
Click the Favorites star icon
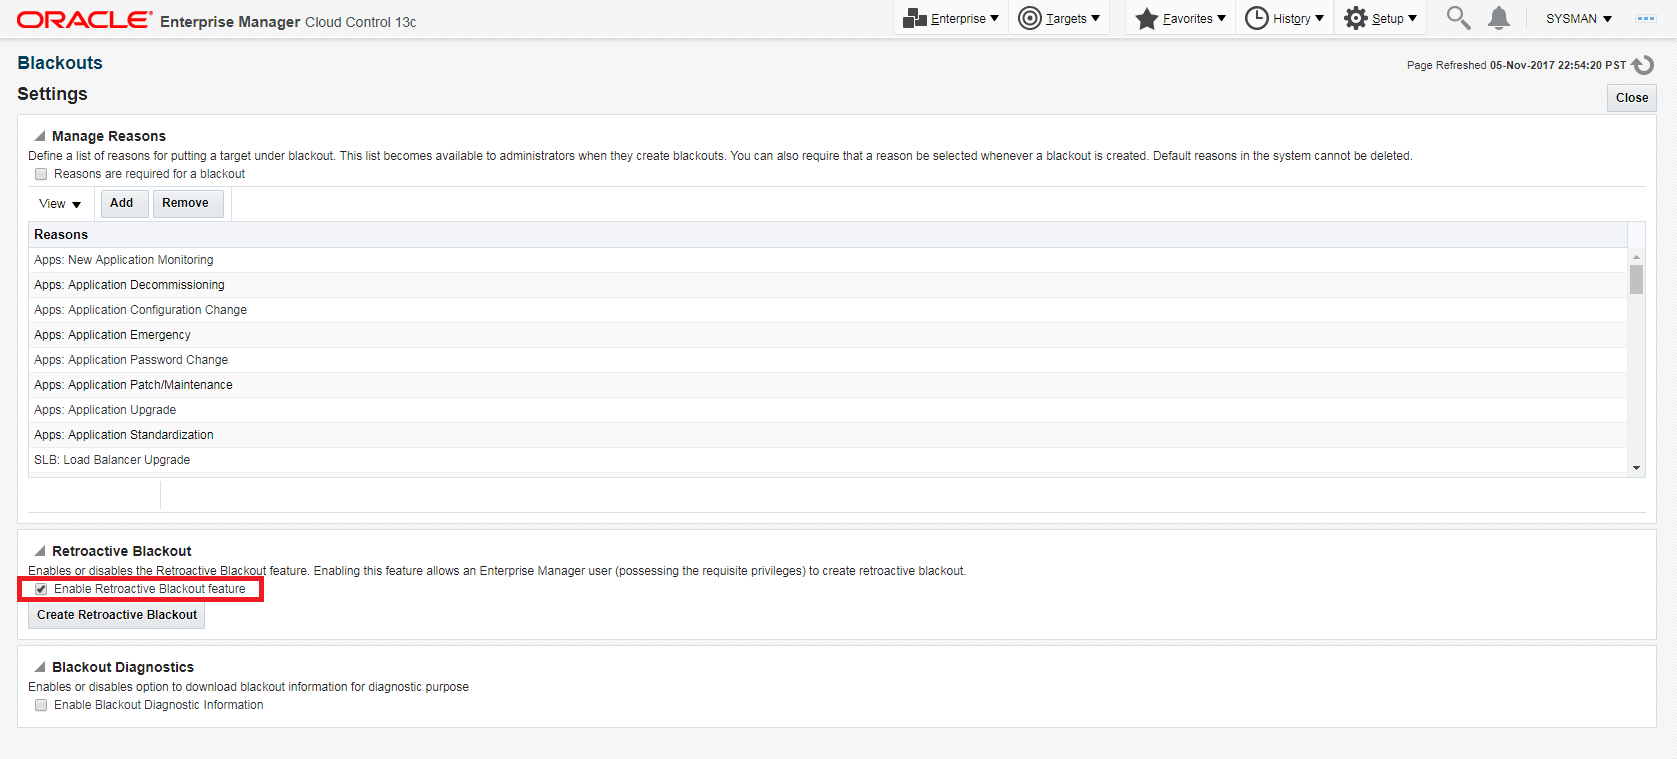tap(1147, 18)
